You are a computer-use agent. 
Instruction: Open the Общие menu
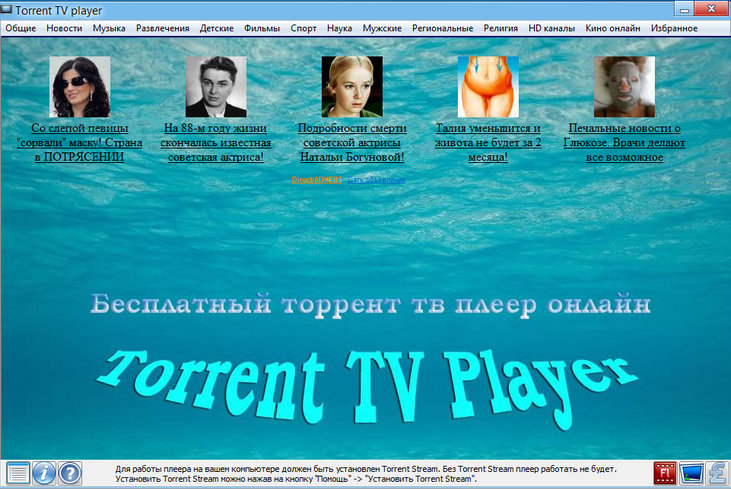click(21, 28)
